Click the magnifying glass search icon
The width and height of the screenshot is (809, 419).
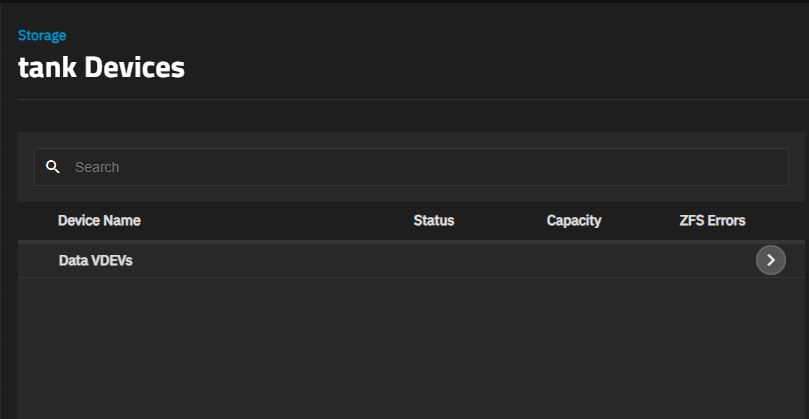pos(53,167)
